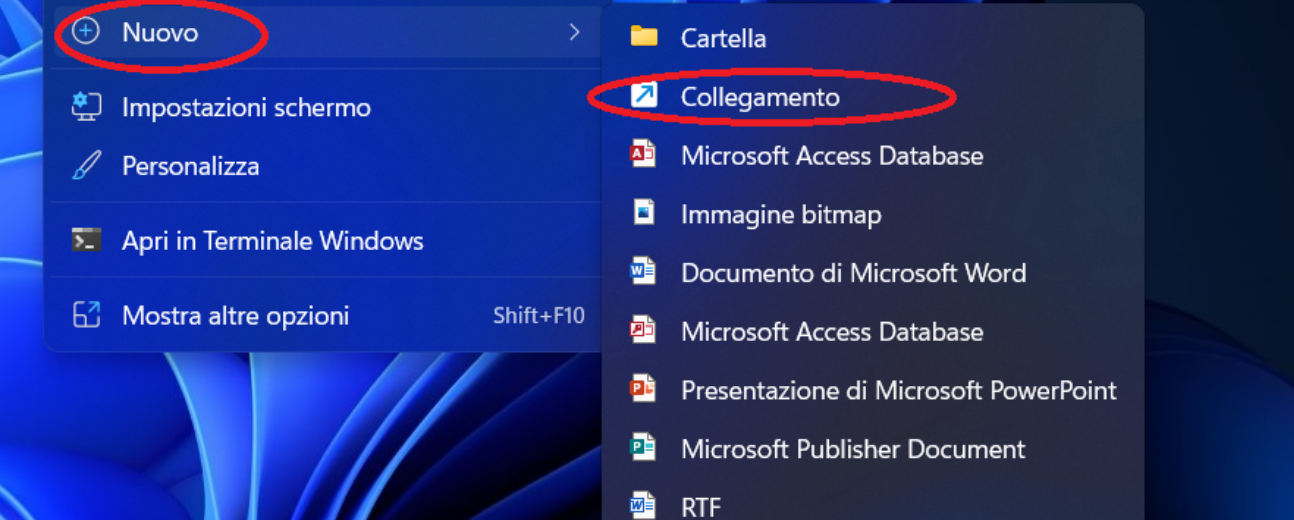The height and width of the screenshot is (520, 1294).
Task: Click the plus icon beside Nuovo
Action: pyautogui.click(x=87, y=32)
